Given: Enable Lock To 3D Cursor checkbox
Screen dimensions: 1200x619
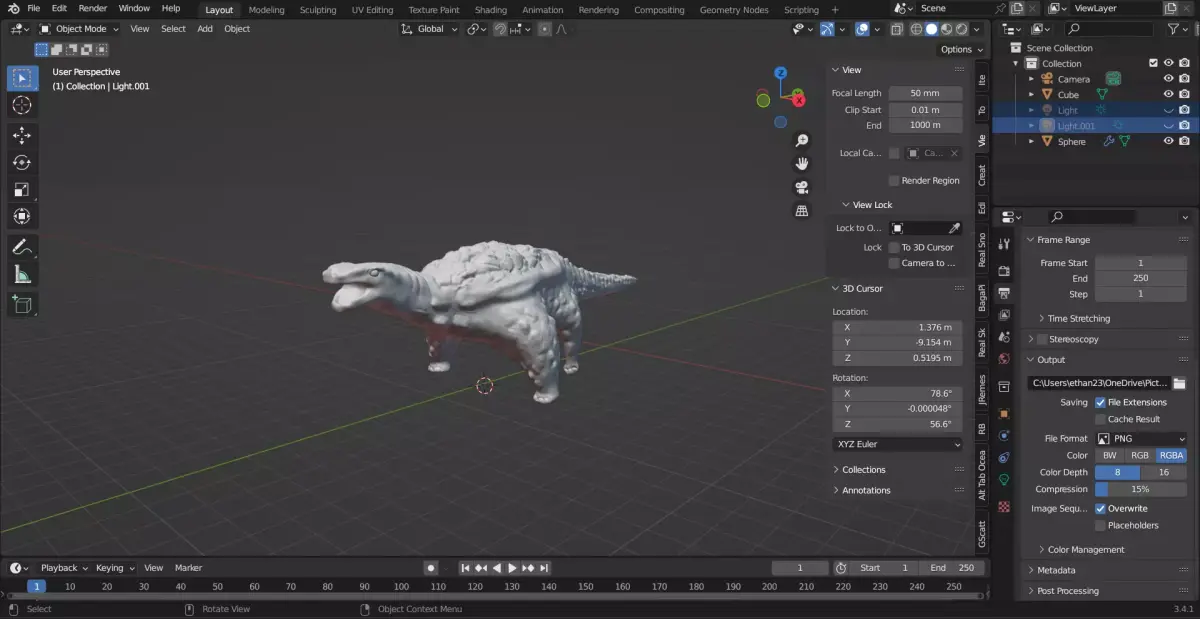Looking at the screenshot, I should pyautogui.click(x=894, y=247).
